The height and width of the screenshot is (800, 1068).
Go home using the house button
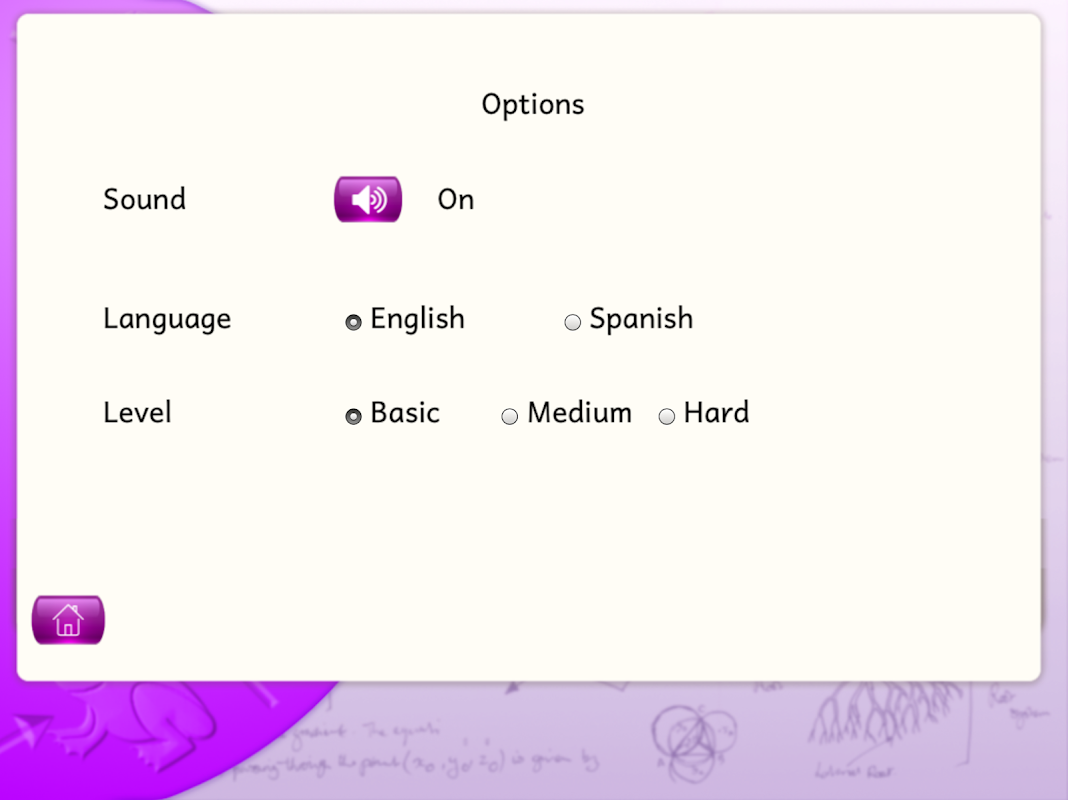tap(68, 620)
